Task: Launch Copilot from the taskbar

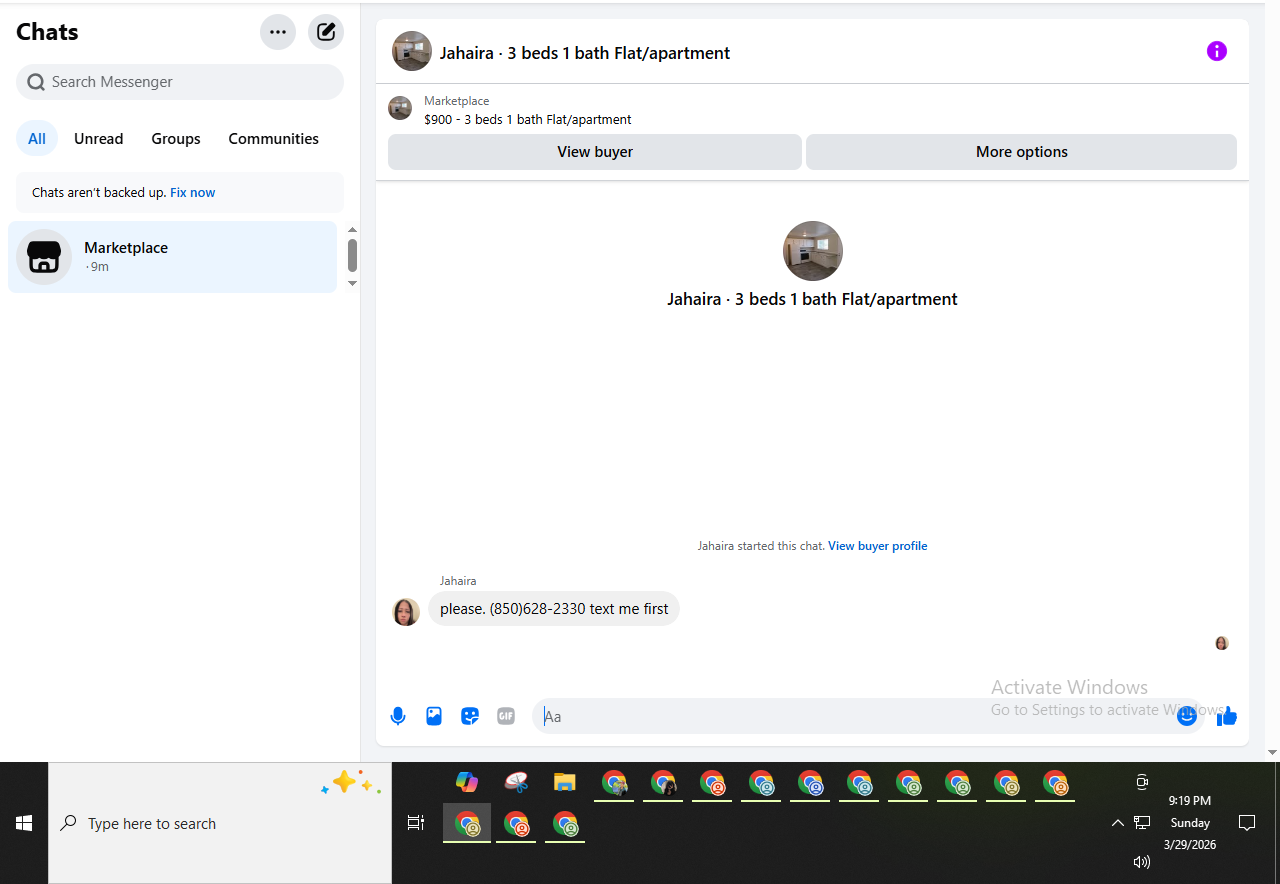Action: (x=467, y=782)
